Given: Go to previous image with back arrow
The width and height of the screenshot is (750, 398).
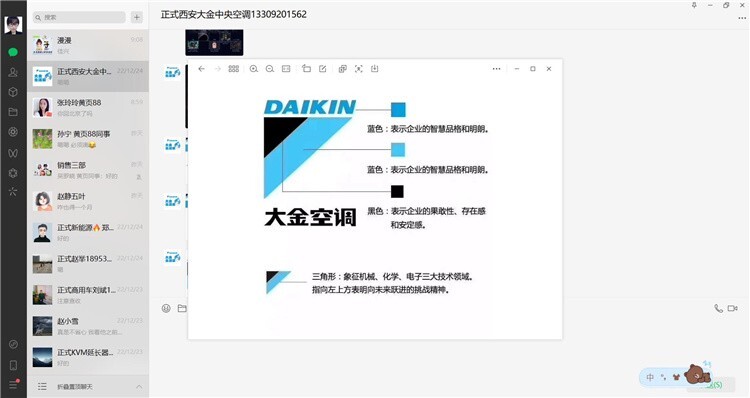Looking at the screenshot, I should [x=201, y=69].
